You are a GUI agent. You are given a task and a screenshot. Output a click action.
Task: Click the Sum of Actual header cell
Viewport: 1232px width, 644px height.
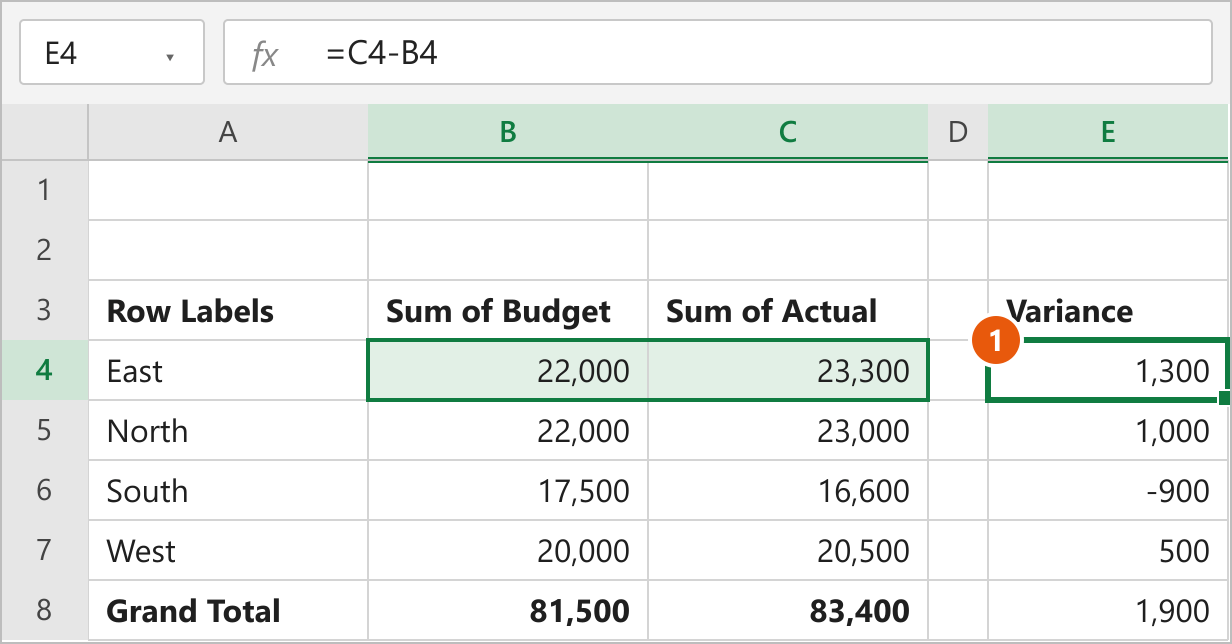pyautogui.click(x=788, y=310)
